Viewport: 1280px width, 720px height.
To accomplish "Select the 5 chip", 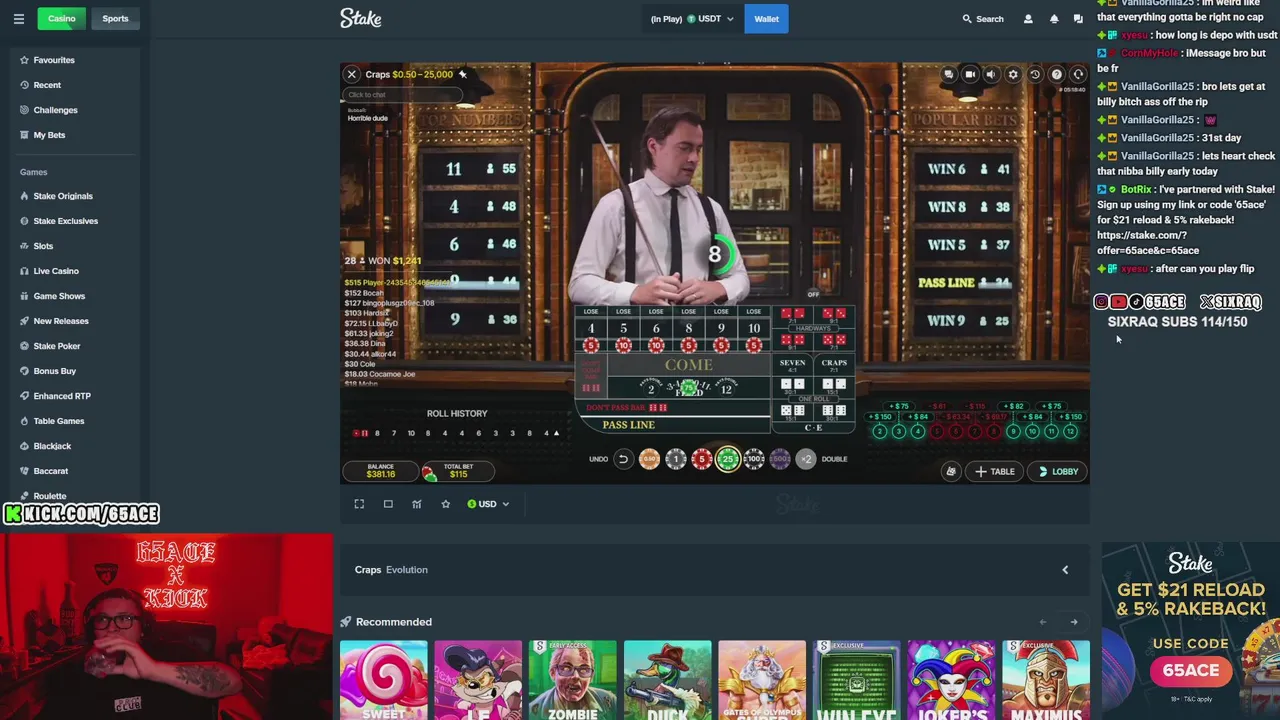I will pos(701,459).
